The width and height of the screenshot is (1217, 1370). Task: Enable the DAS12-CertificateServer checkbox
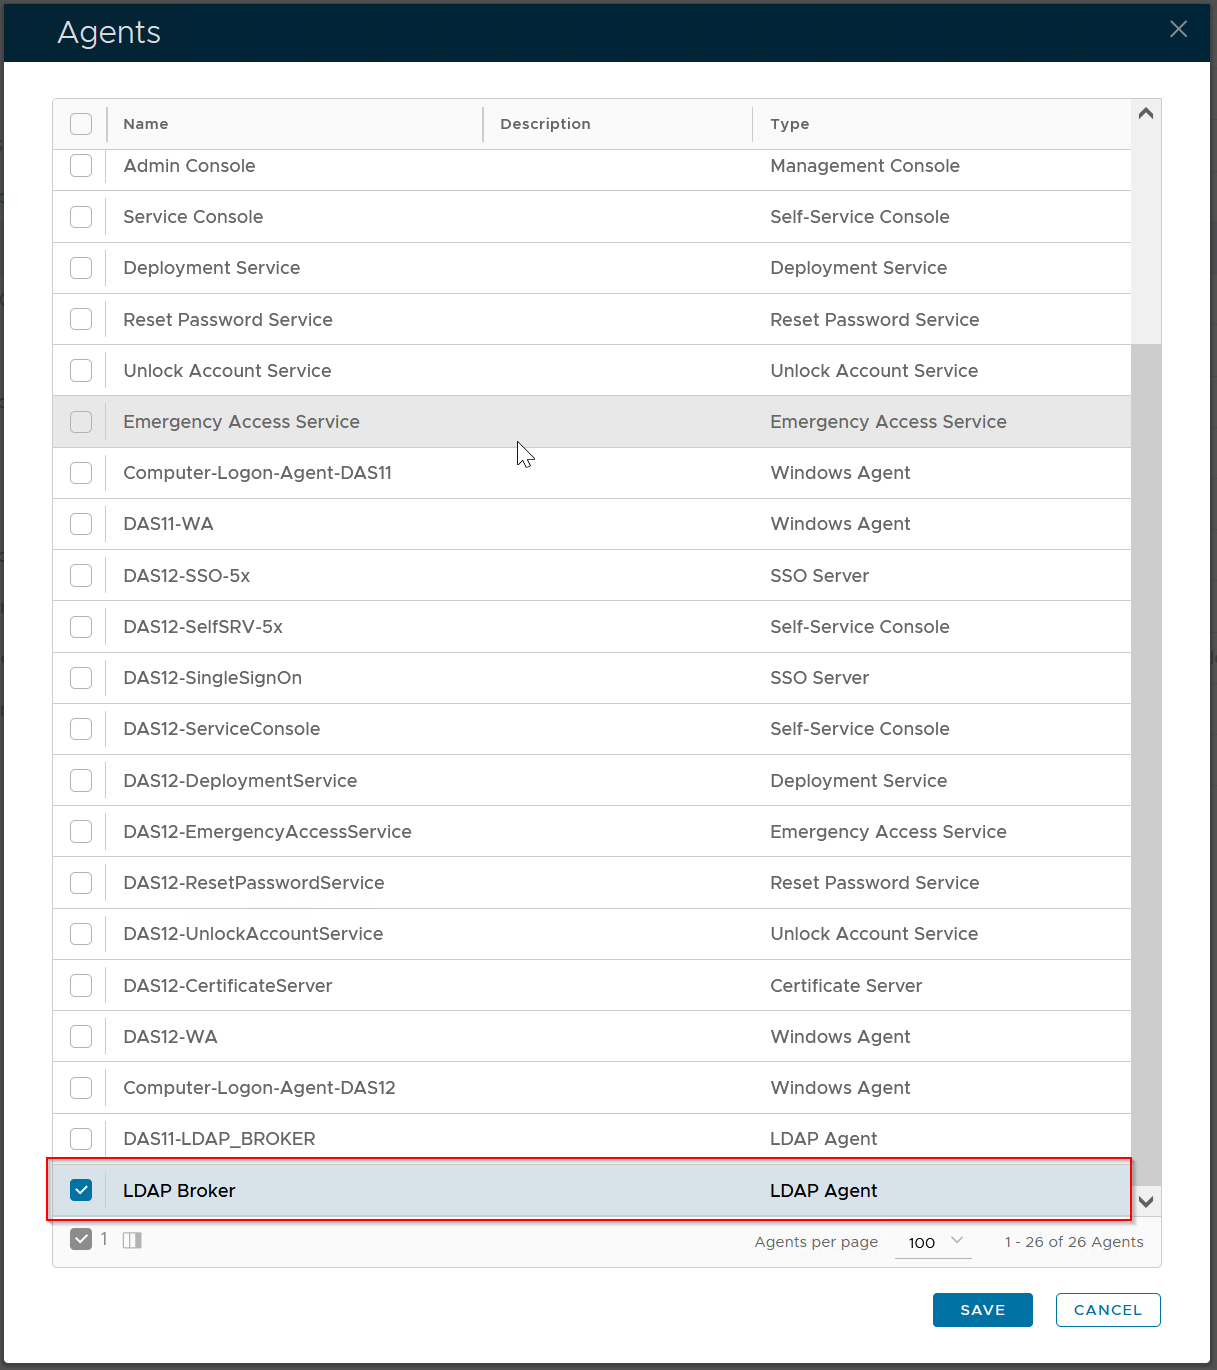click(81, 985)
